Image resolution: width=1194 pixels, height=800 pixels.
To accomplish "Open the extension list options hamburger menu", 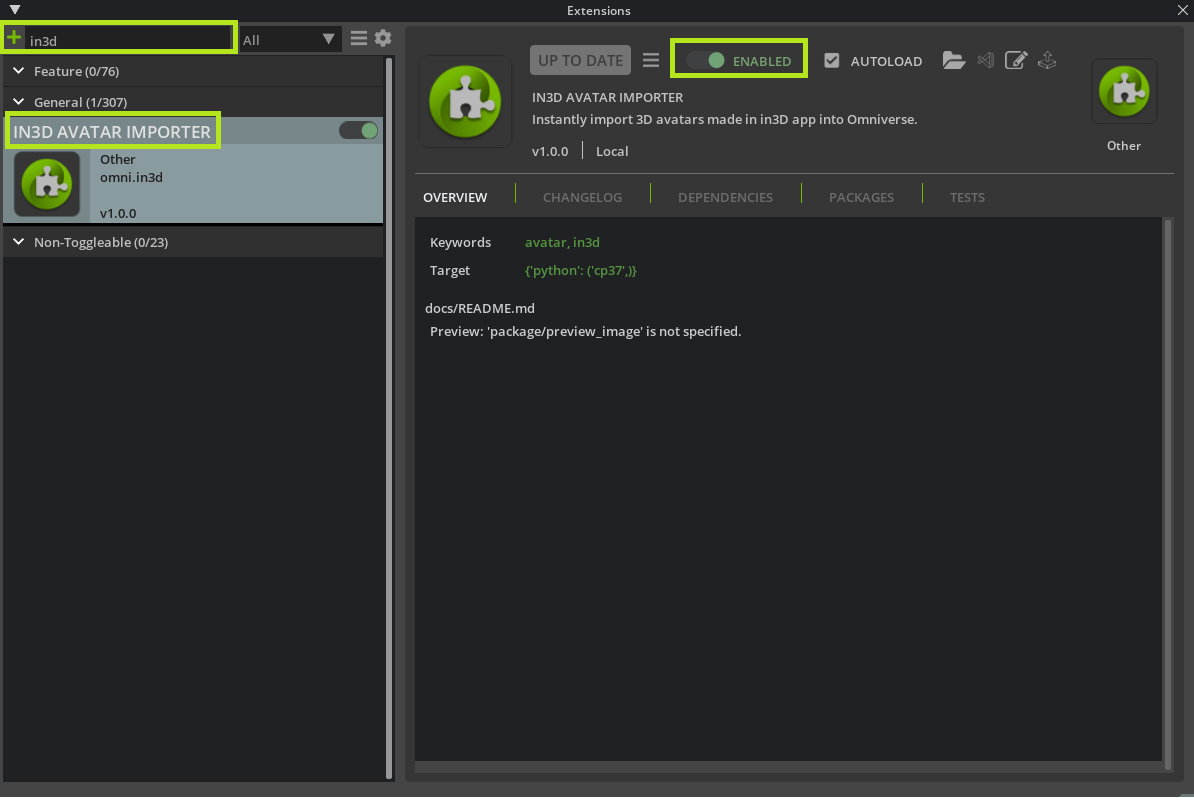I will [x=359, y=38].
